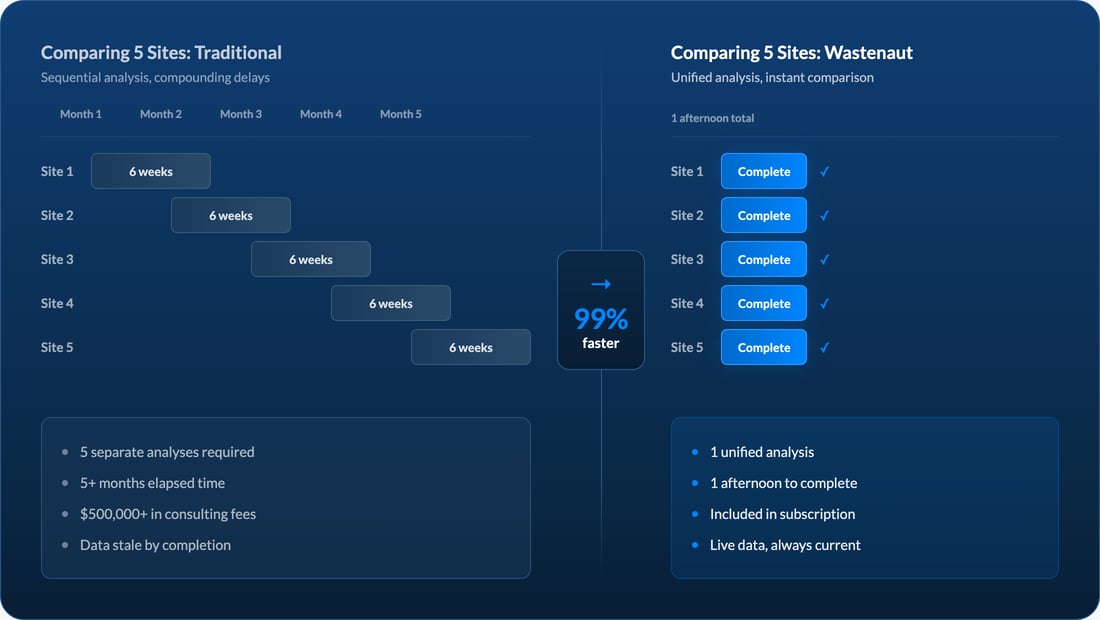Click the checkmark next to Site 1 Complete

tap(825, 172)
